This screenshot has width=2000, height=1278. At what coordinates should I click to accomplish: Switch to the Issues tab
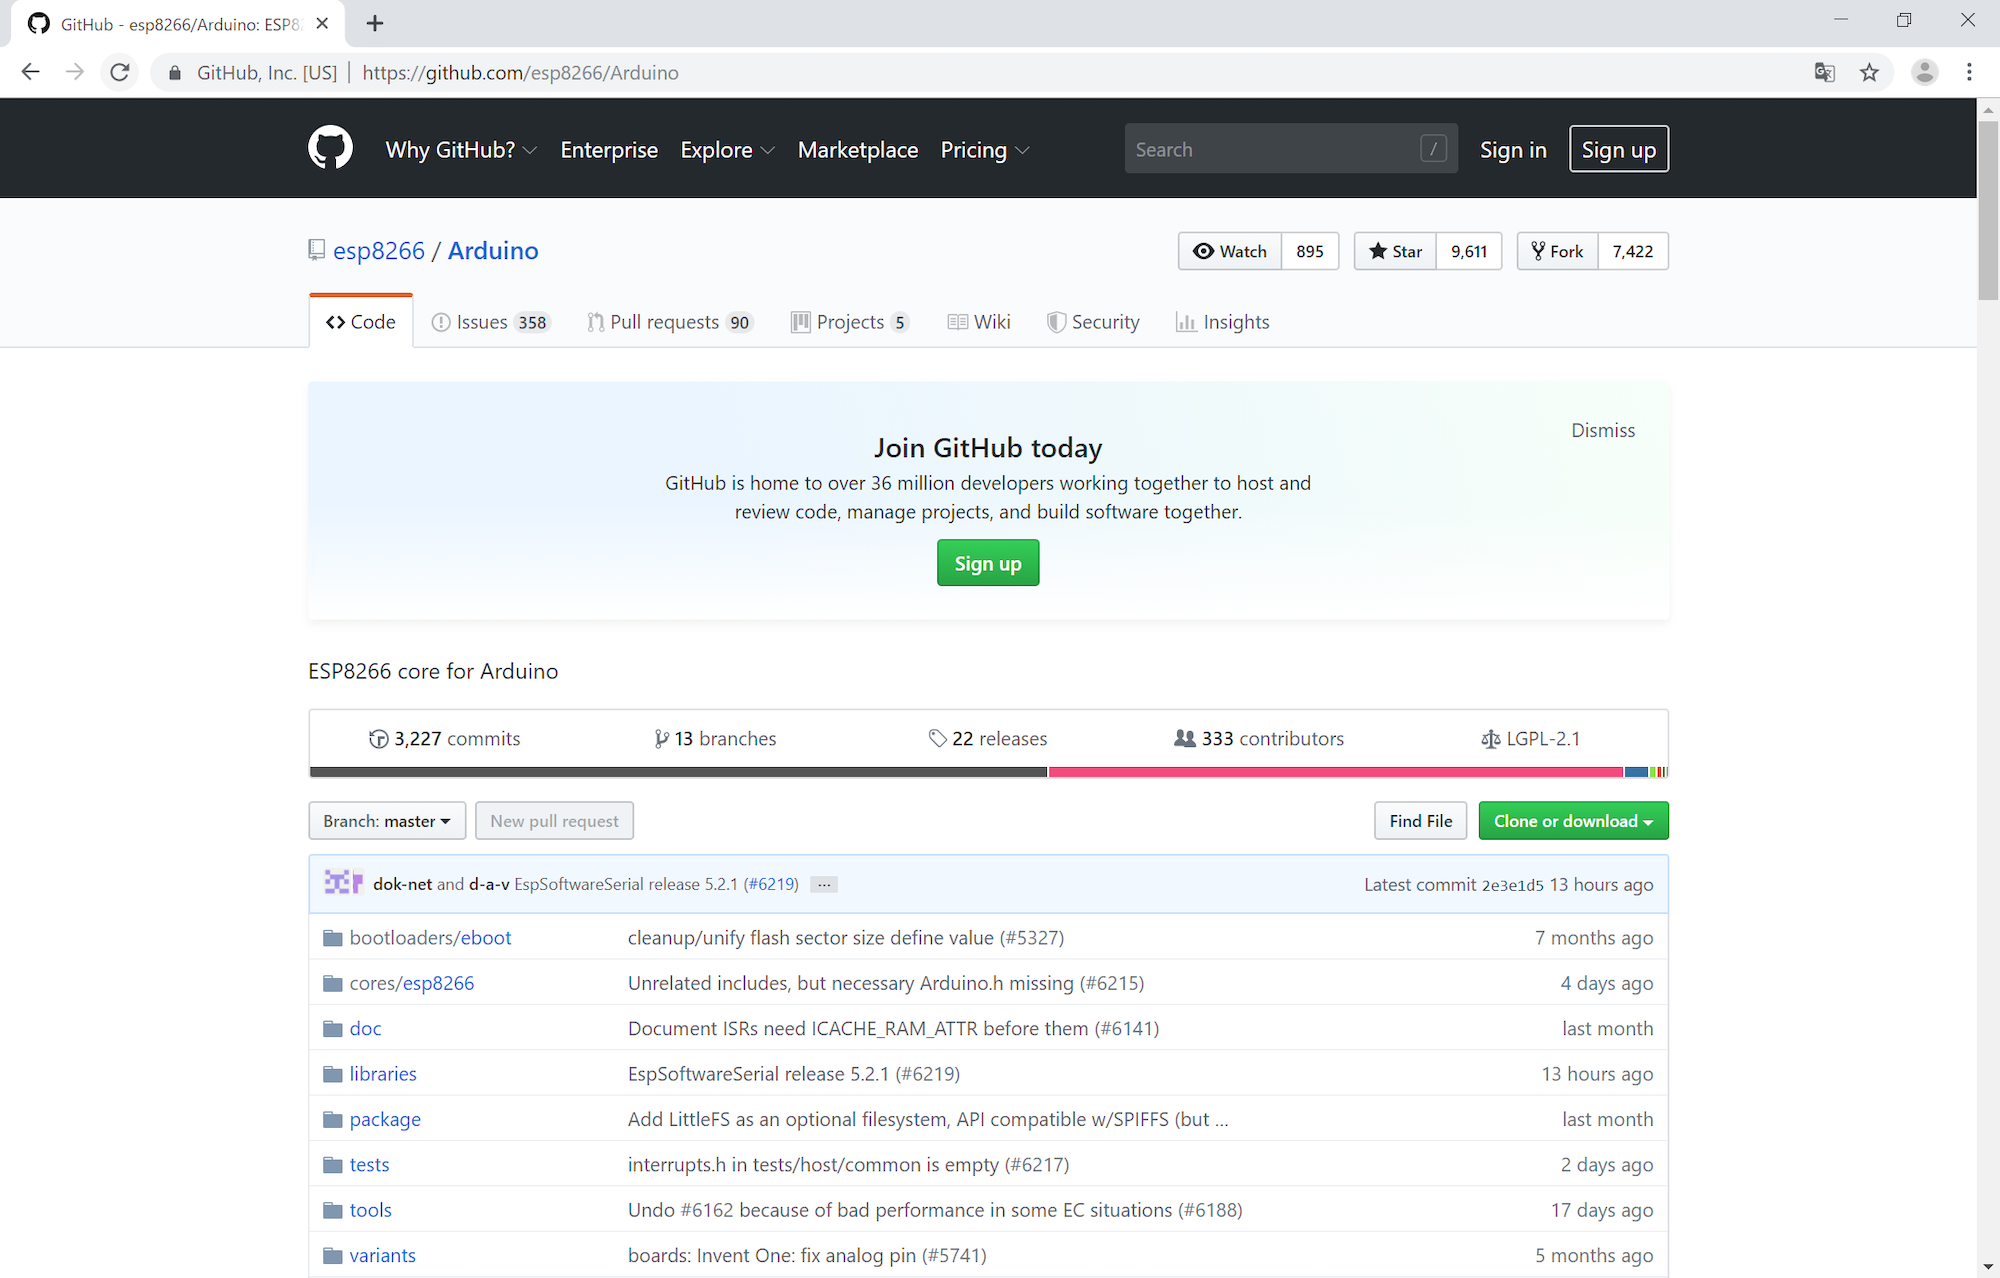[490, 322]
